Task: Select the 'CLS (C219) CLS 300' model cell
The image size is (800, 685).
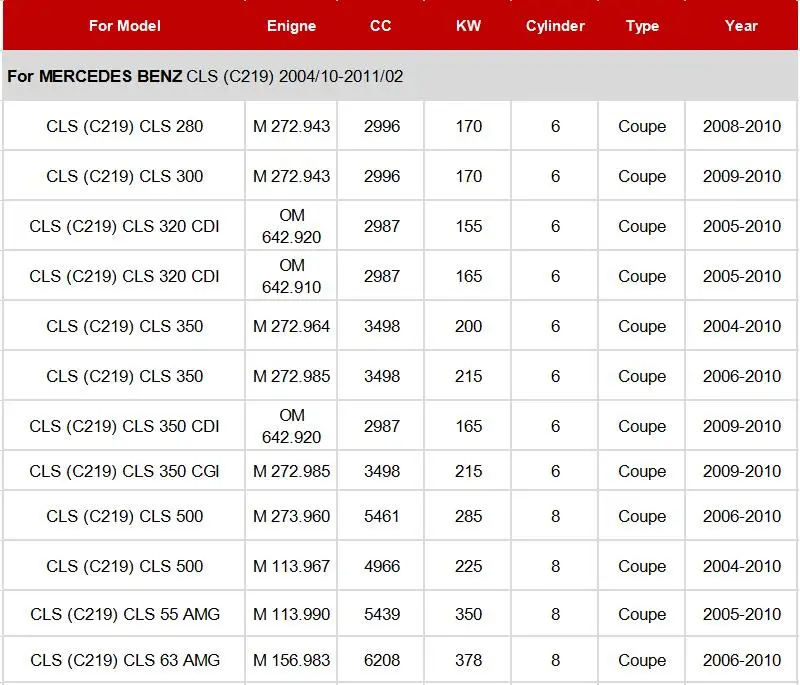Action: click(x=124, y=176)
